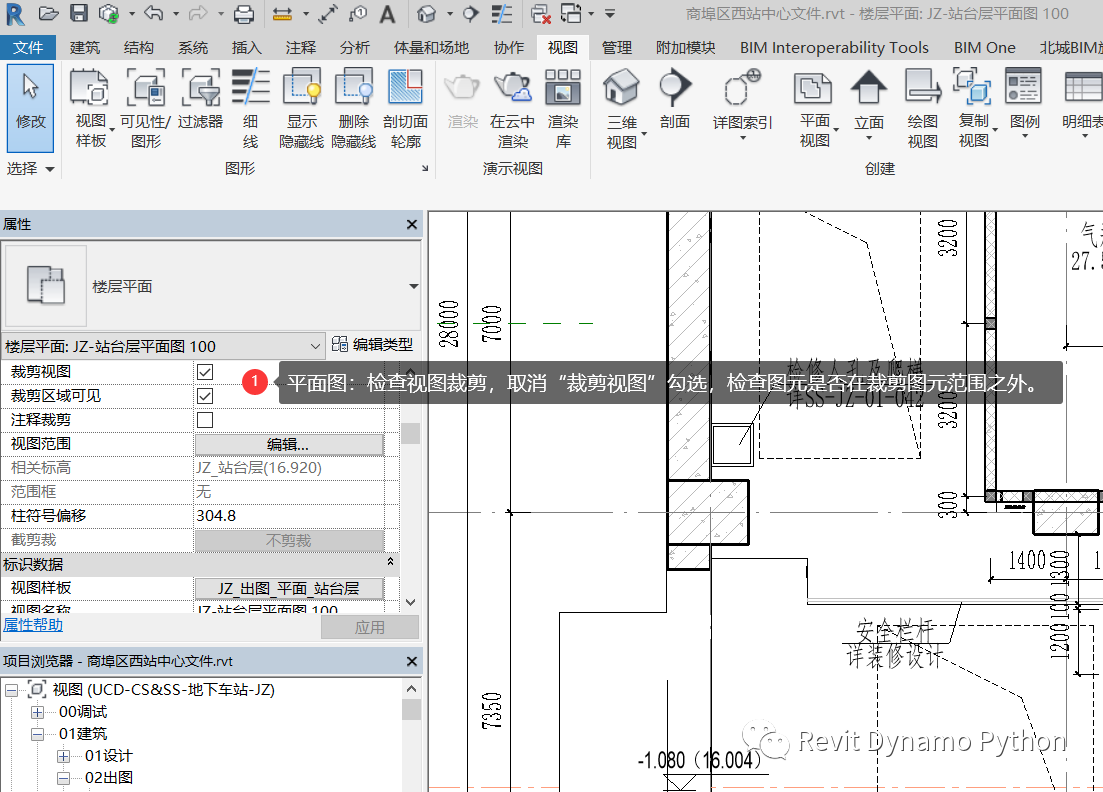Expand the 00调试 tree node
Screen dimensions: 1103x792
[37, 712]
